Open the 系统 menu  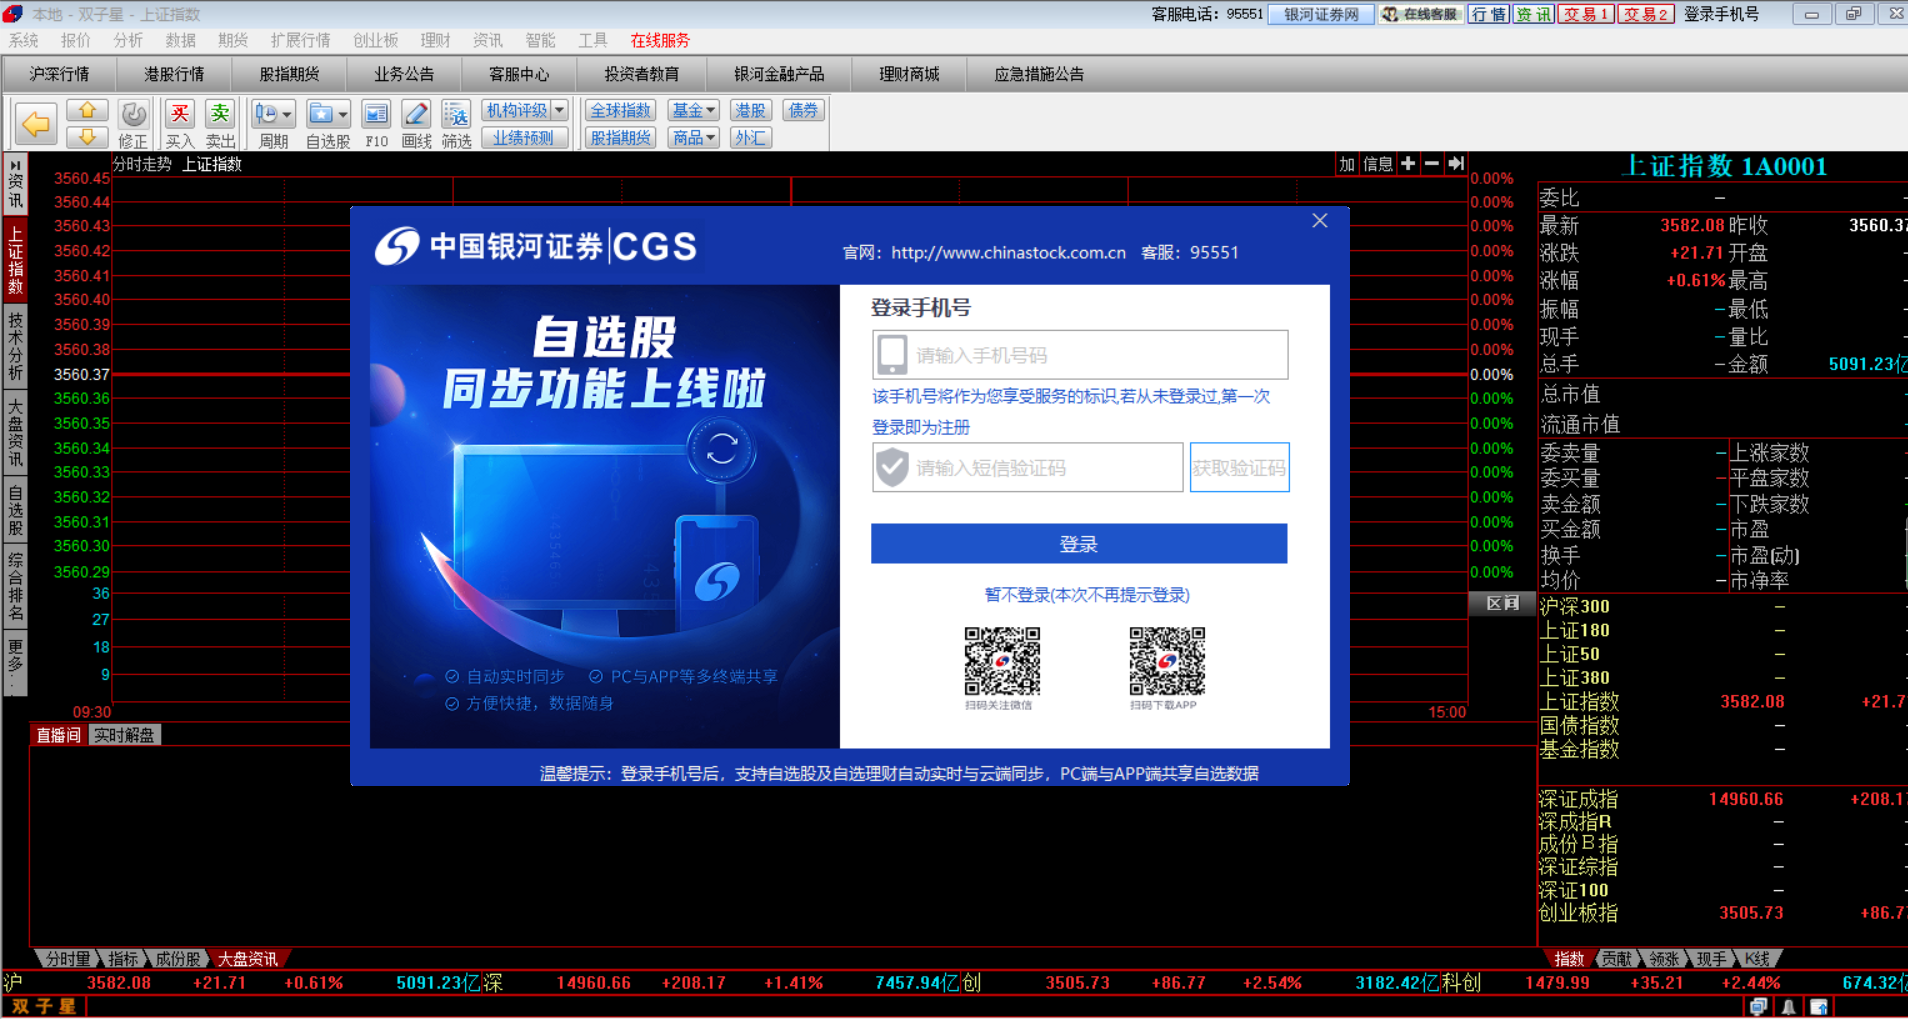[23, 40]
